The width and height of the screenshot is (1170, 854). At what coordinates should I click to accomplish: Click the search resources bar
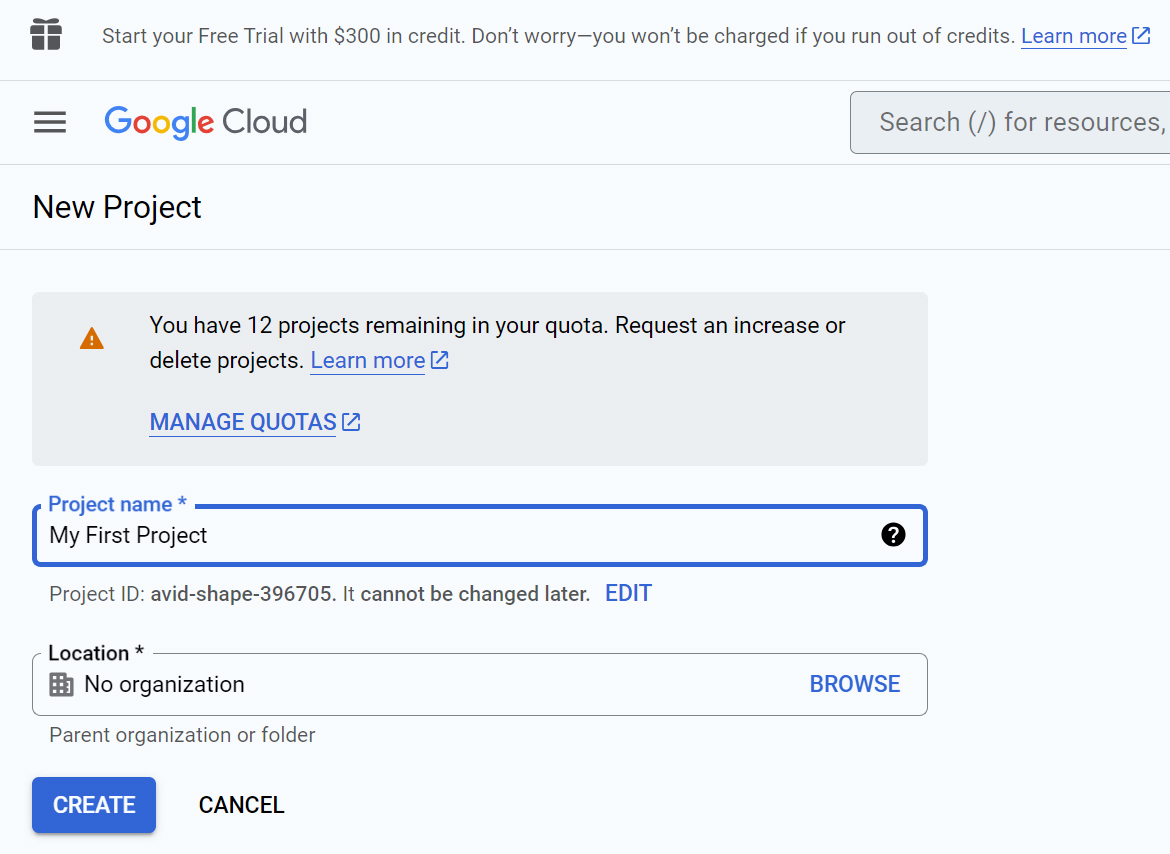coord(1010,122)
